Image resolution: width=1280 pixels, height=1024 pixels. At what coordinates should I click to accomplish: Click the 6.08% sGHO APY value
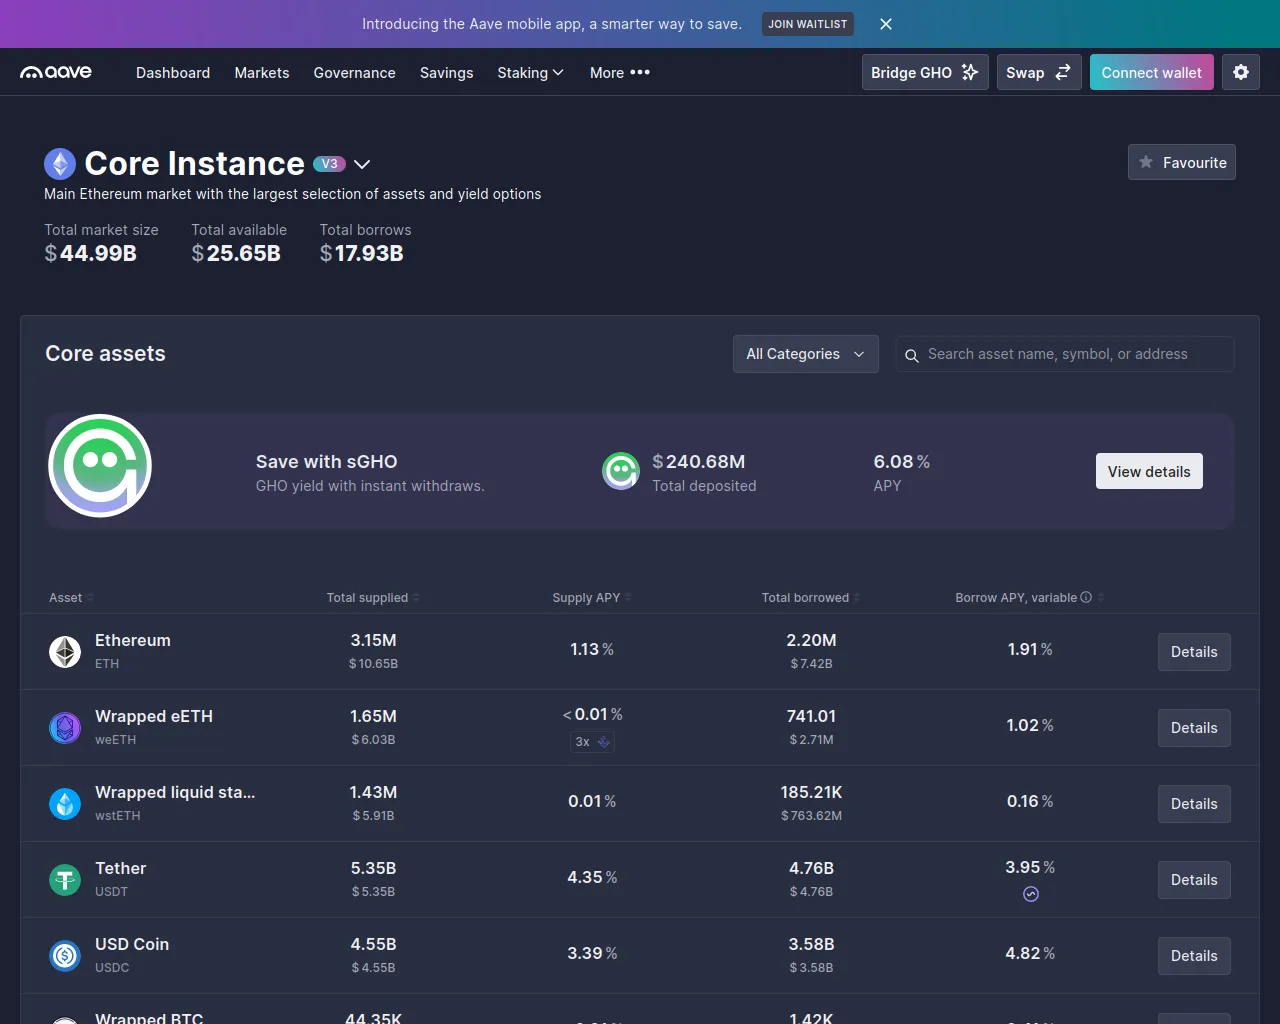902,461
